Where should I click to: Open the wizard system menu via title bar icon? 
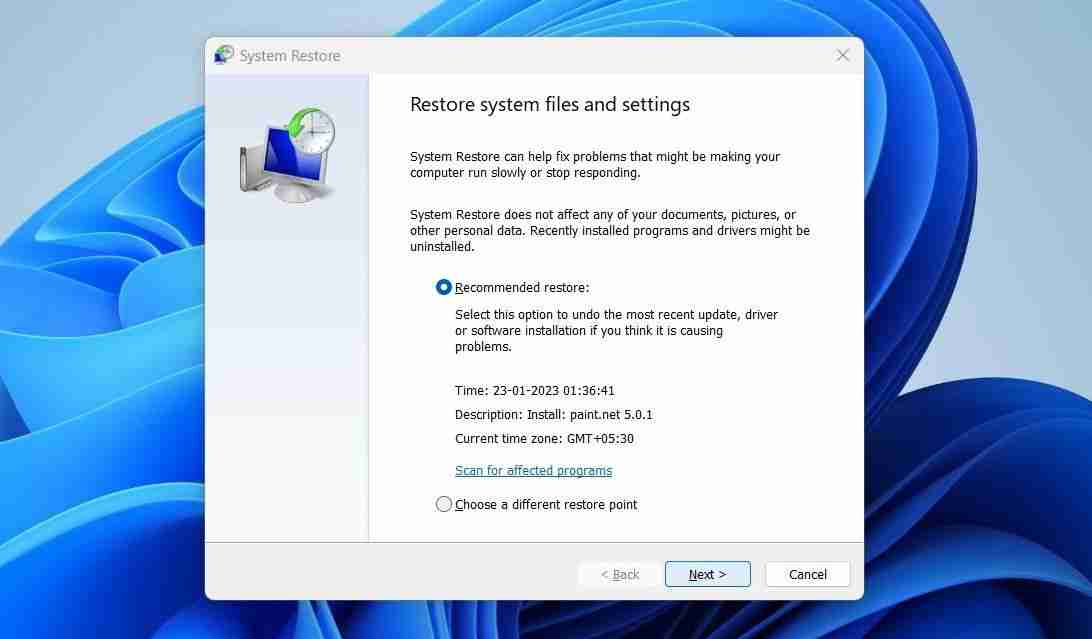point(223,55)
